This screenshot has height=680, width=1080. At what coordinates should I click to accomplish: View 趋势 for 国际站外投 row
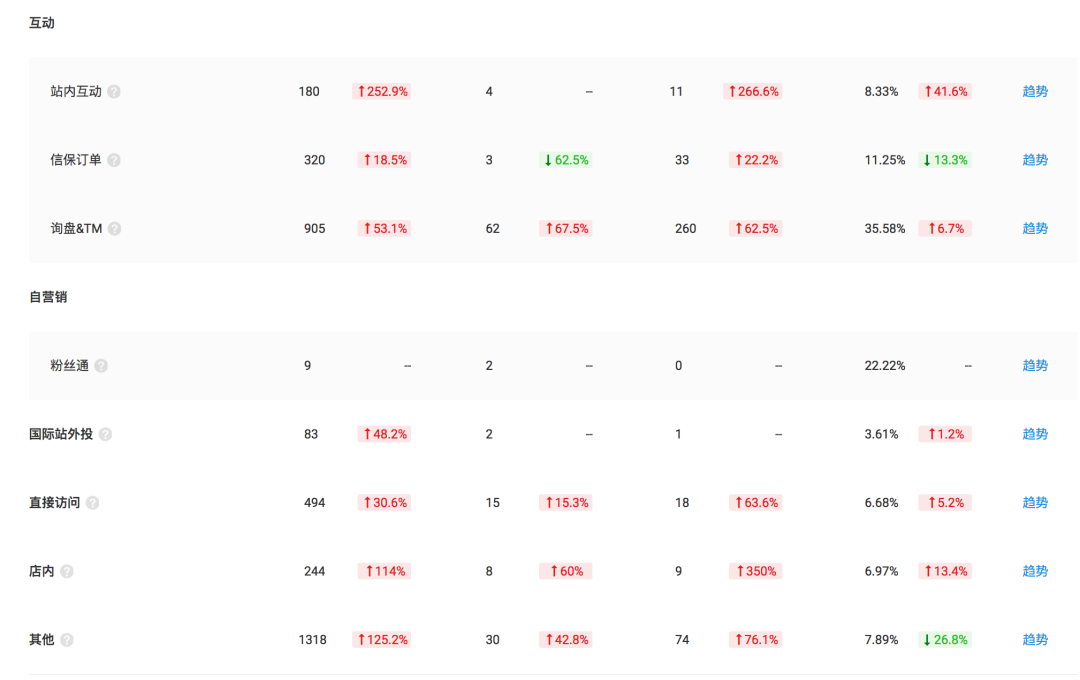(1035, 435)
